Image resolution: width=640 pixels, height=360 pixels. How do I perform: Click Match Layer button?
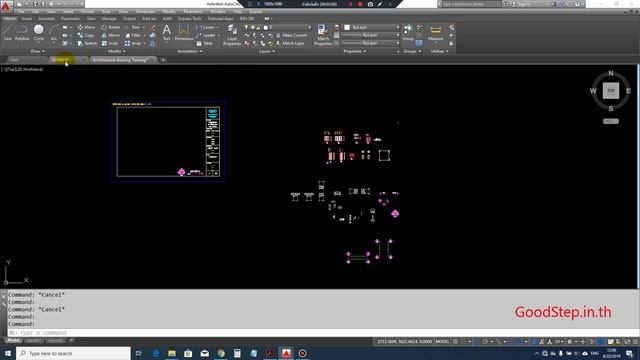(291, 43)
